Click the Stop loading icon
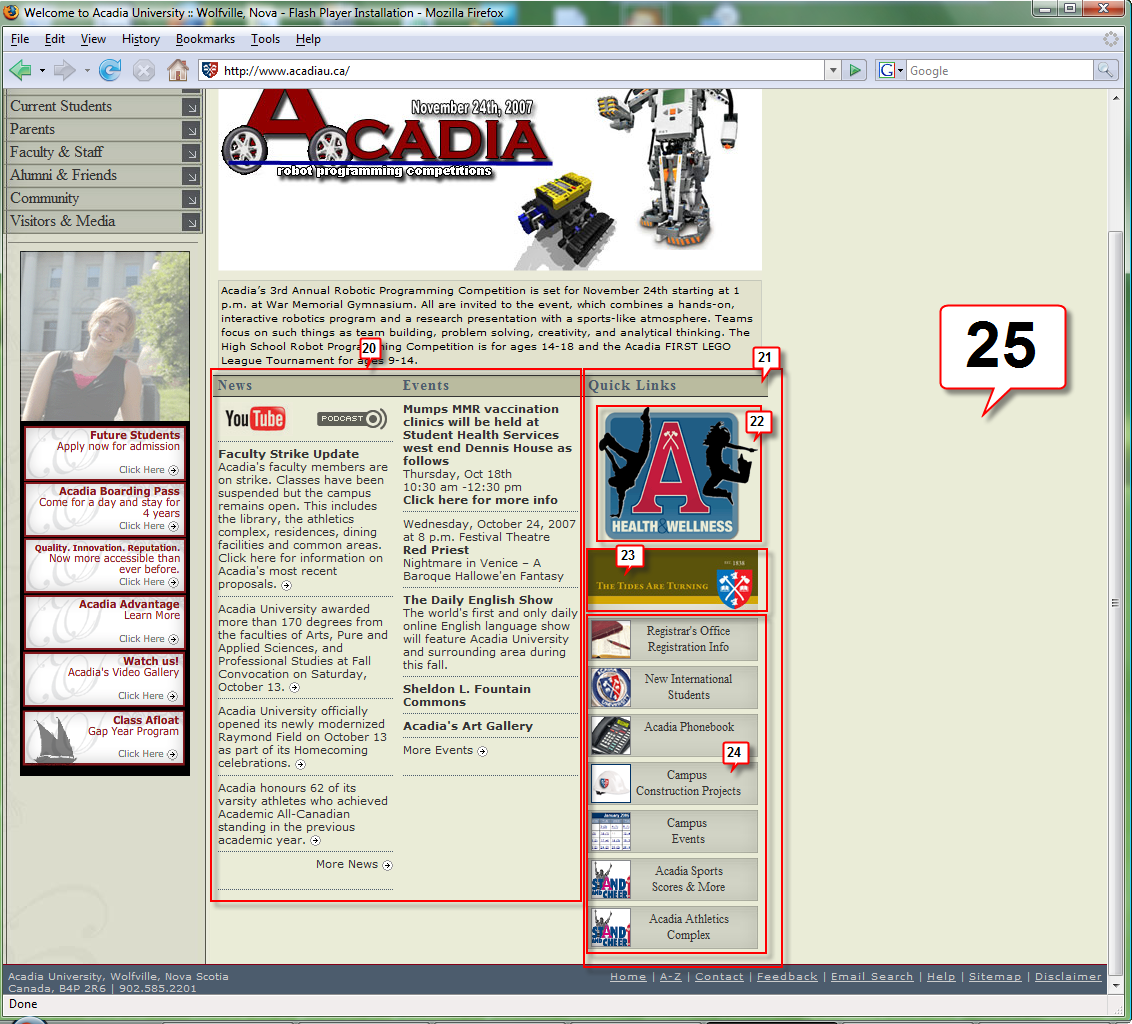The image size is (1132, 1024). coord(144,70)
